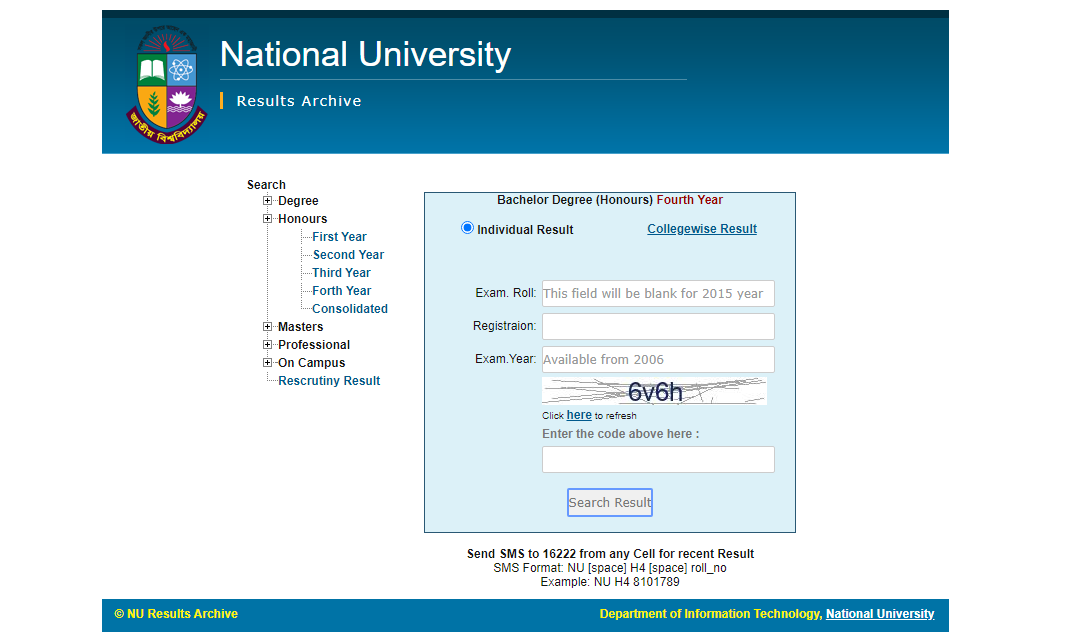The width and height of the screenshot is (1067, 638).
Task: Click the Results Archive subtitle
Action: pos(299,101)
